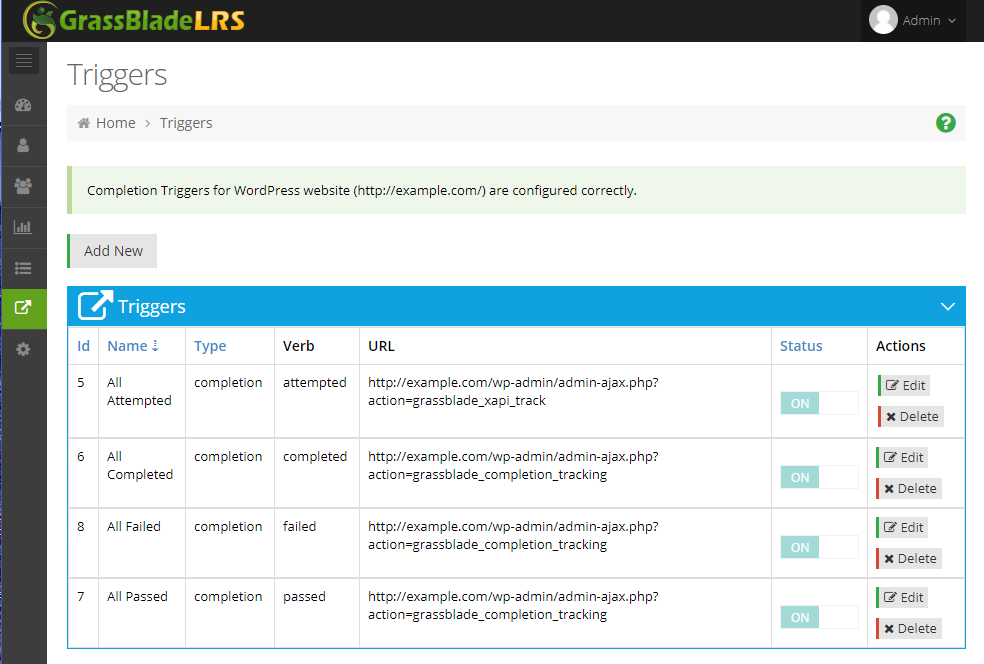Click the Admin avatar picture
984x664 pixels.
[x=883, y=20]
